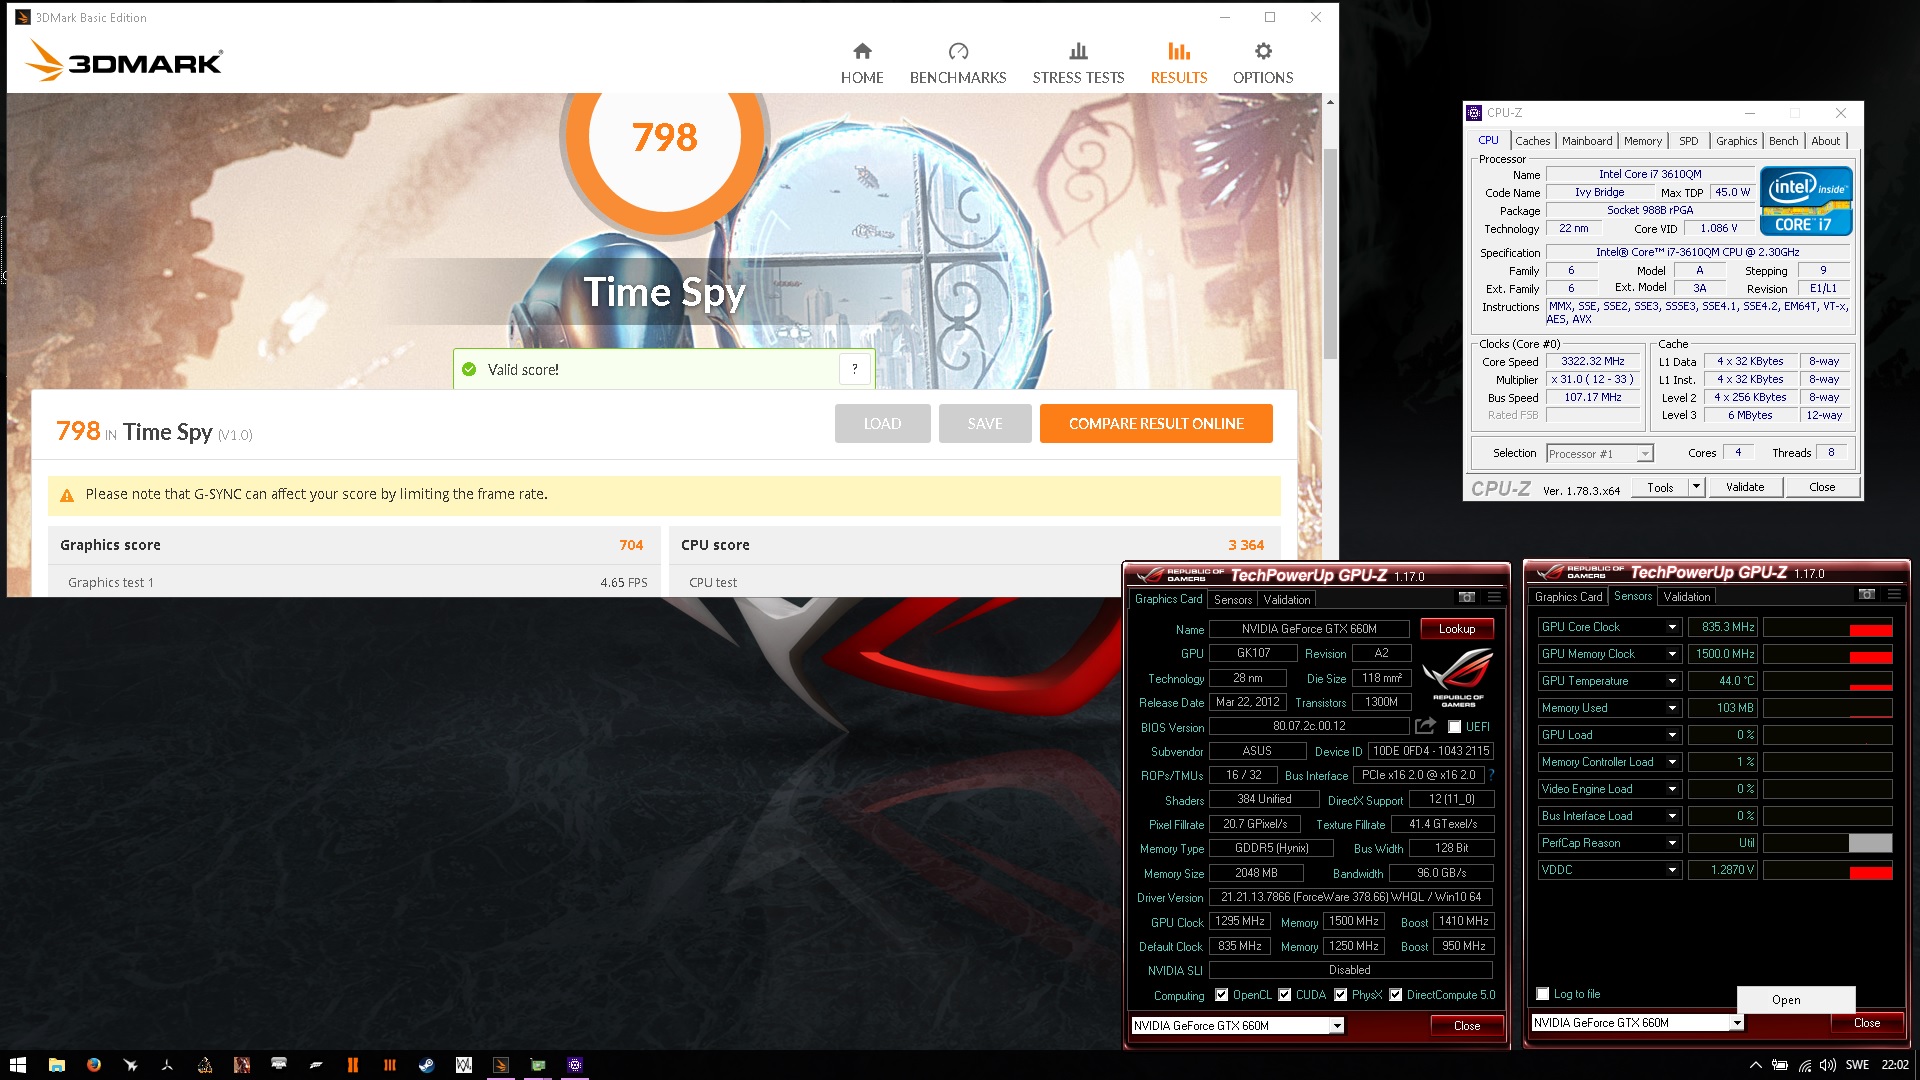Toggle the CUDA checkbox
Screen dimensions: 1920x1080
[1284, 995]
